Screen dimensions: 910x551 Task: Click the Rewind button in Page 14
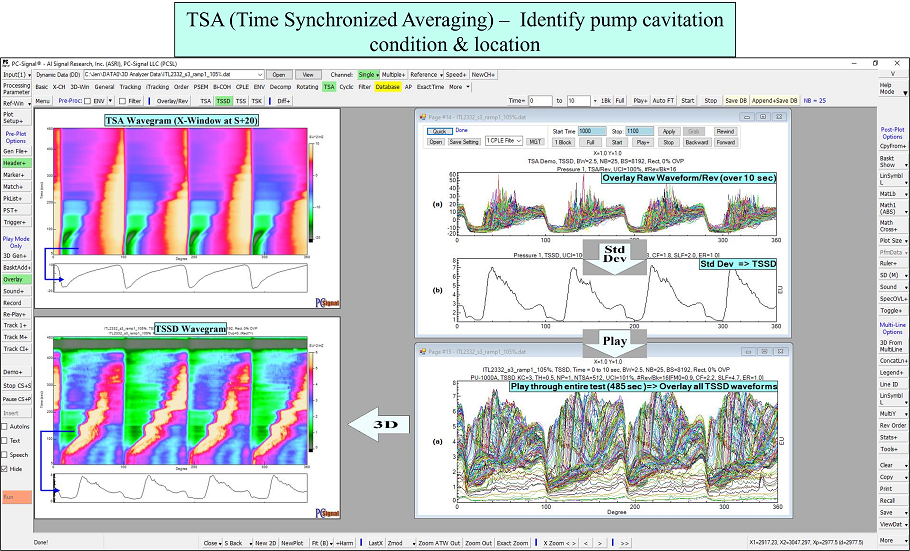coord(725,131)
